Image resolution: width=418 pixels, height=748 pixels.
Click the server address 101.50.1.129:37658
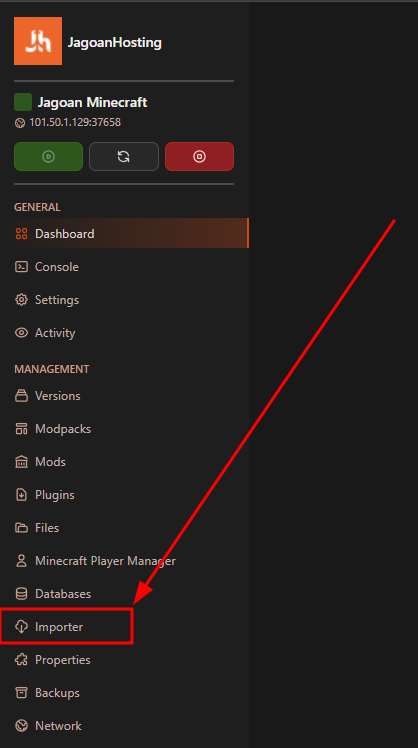pyautogui.click(x=75, y=123)
